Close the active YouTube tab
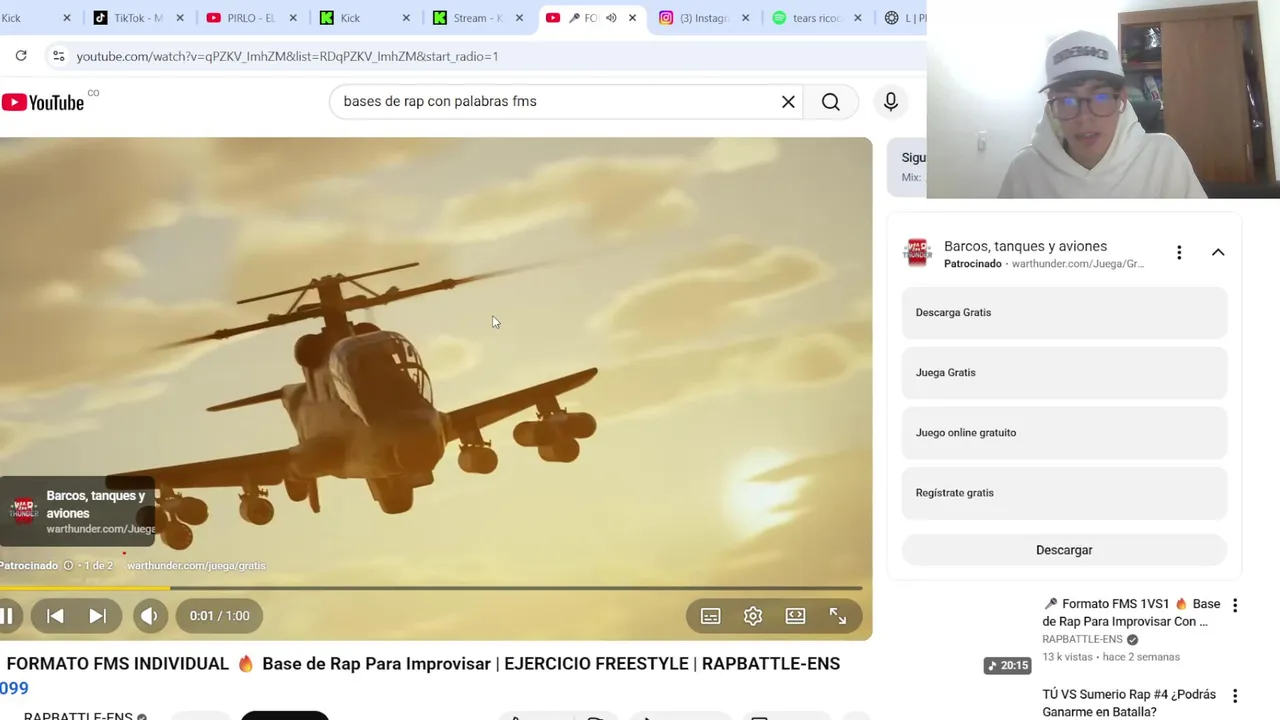Screen dimensions: 1280x720 632,18
